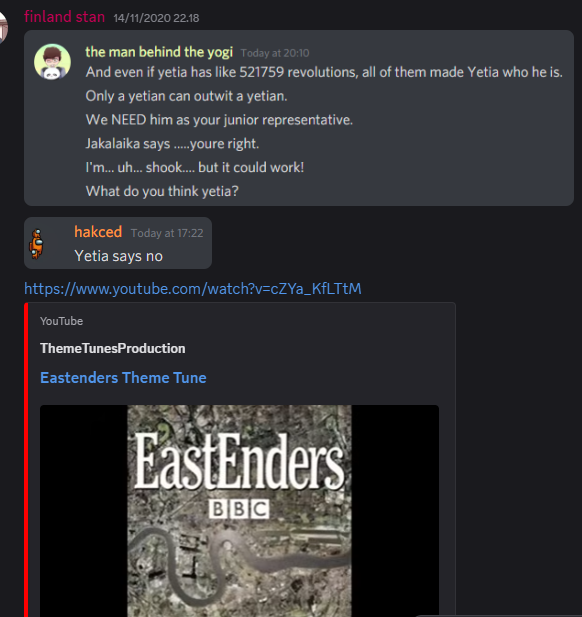Open the Eastenders Theme Tune title link
Image resolution: width=582 pixels, height=617 pixels.
pos(123,378)
